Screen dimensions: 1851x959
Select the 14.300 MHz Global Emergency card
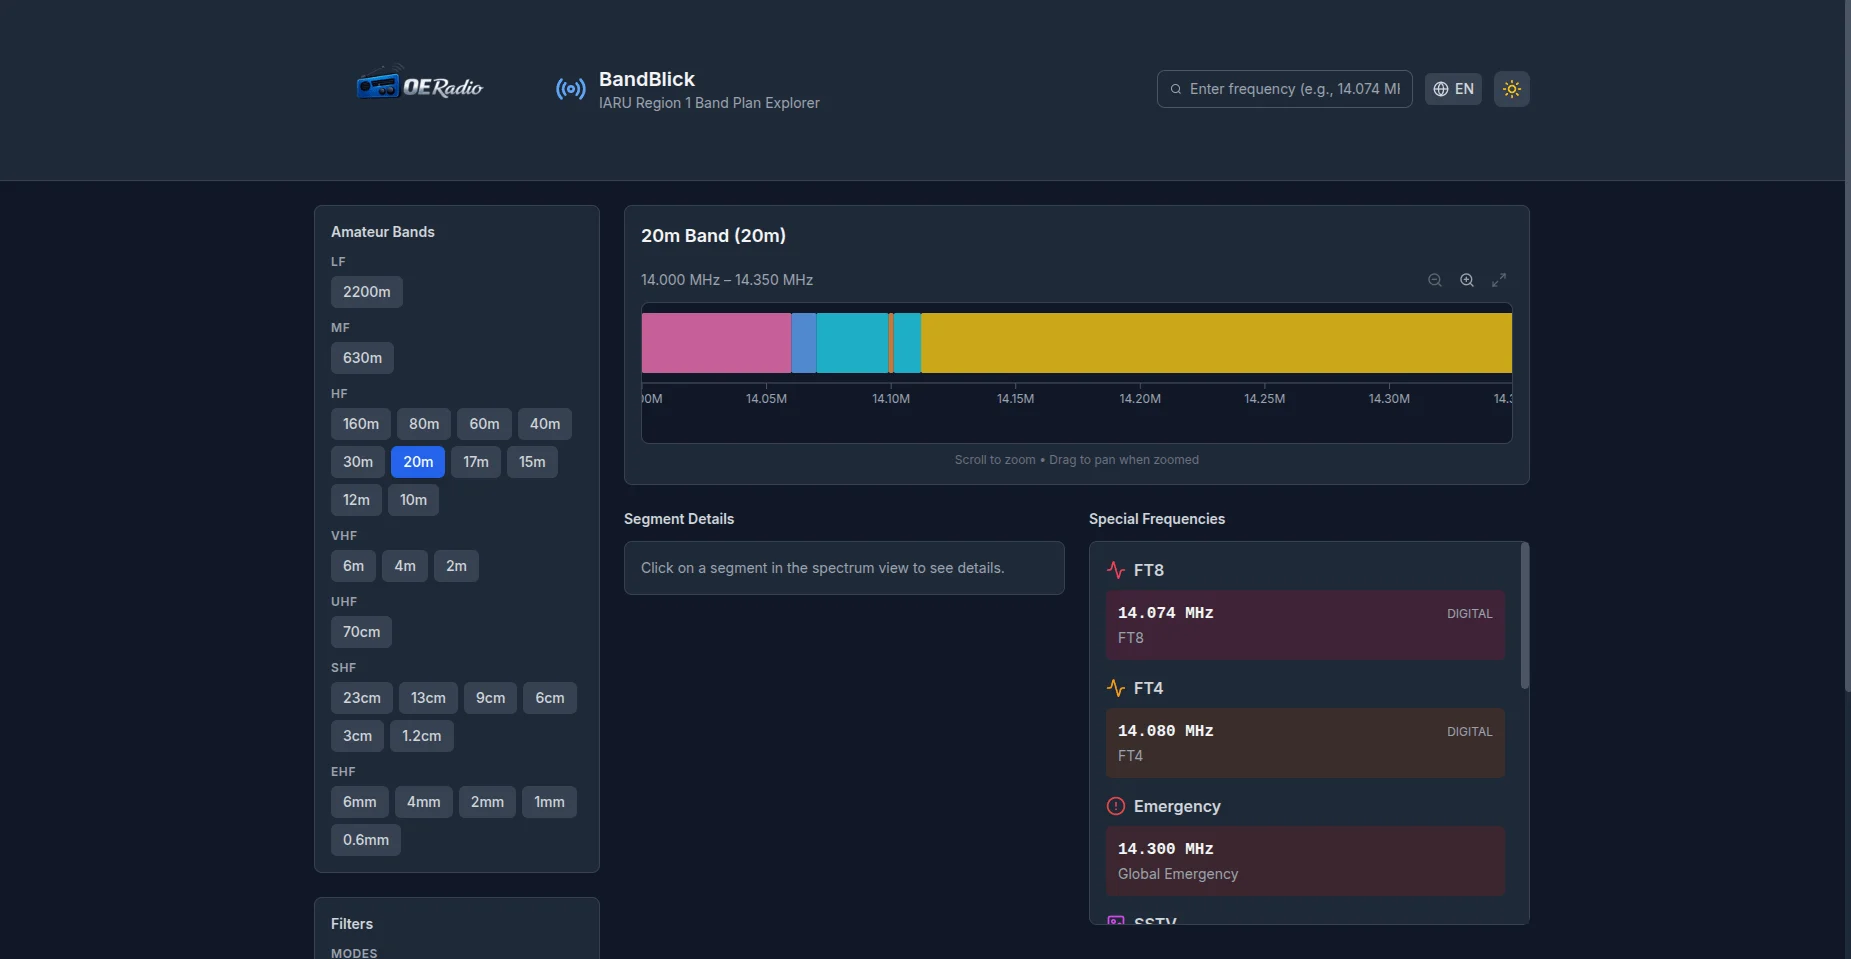[x=1305, y=861]
